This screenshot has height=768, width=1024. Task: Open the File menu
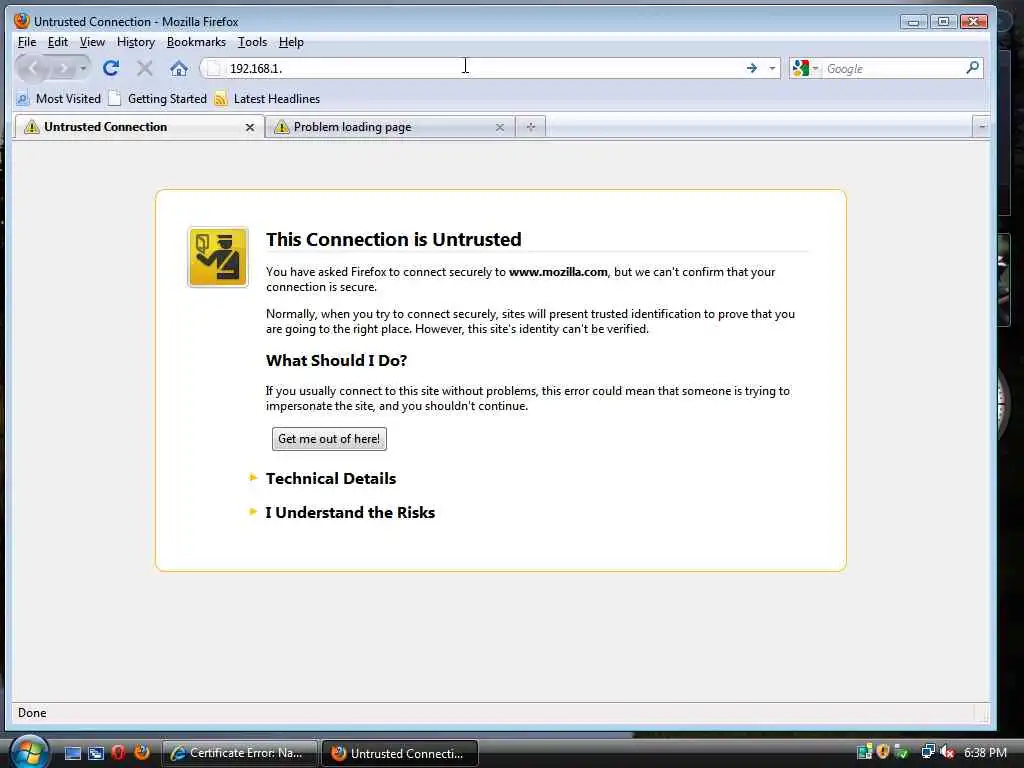(27, 42)
